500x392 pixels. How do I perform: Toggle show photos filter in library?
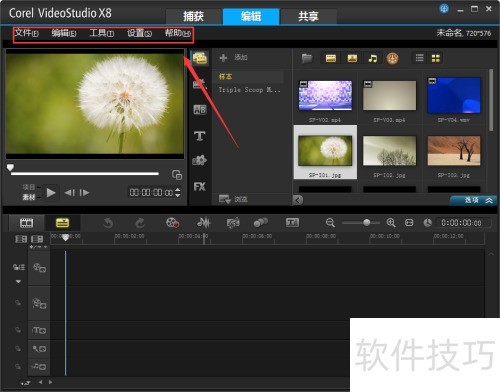(352, 58)
